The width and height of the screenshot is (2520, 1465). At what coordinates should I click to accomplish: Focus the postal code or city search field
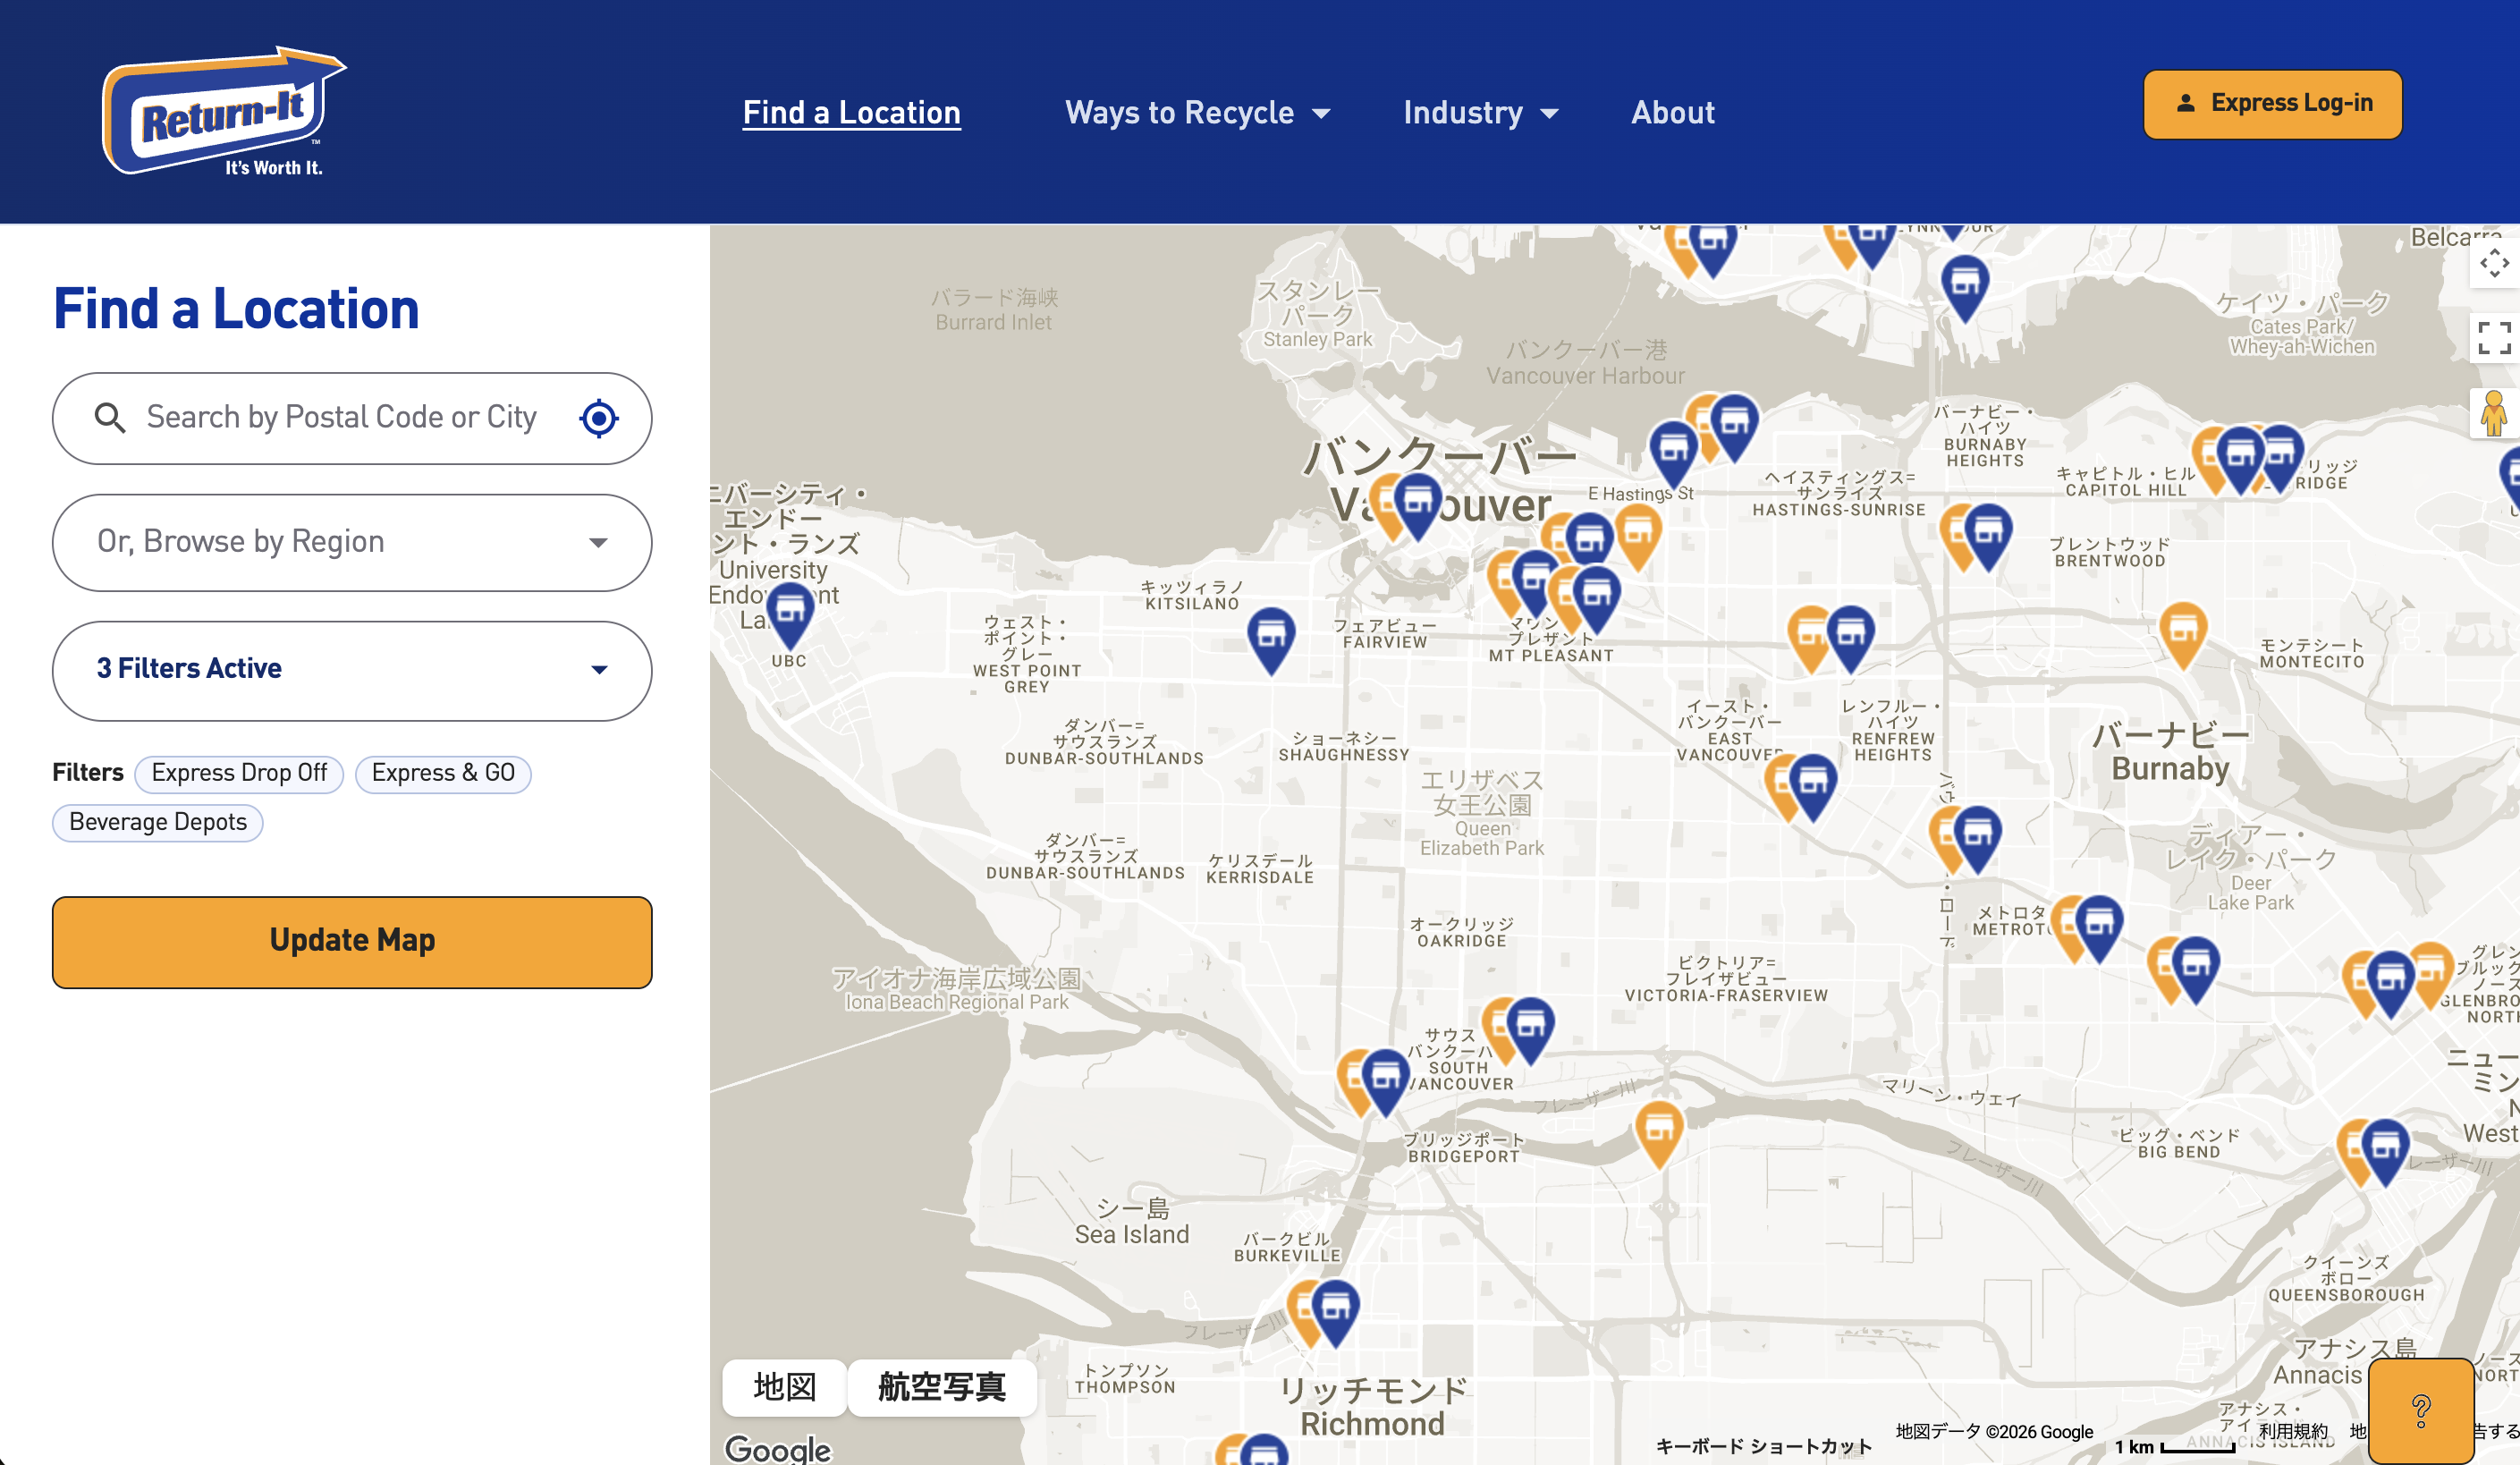coord(342,418)
